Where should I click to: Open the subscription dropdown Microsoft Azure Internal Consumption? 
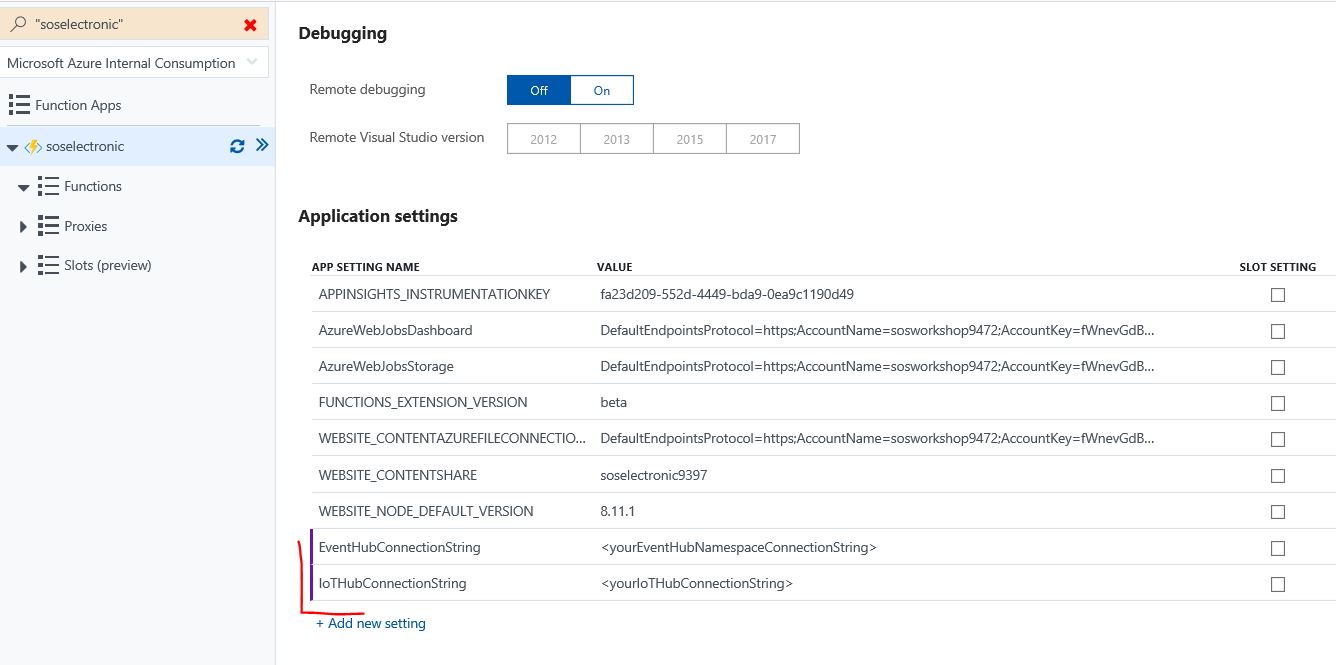tap(134, 63)
